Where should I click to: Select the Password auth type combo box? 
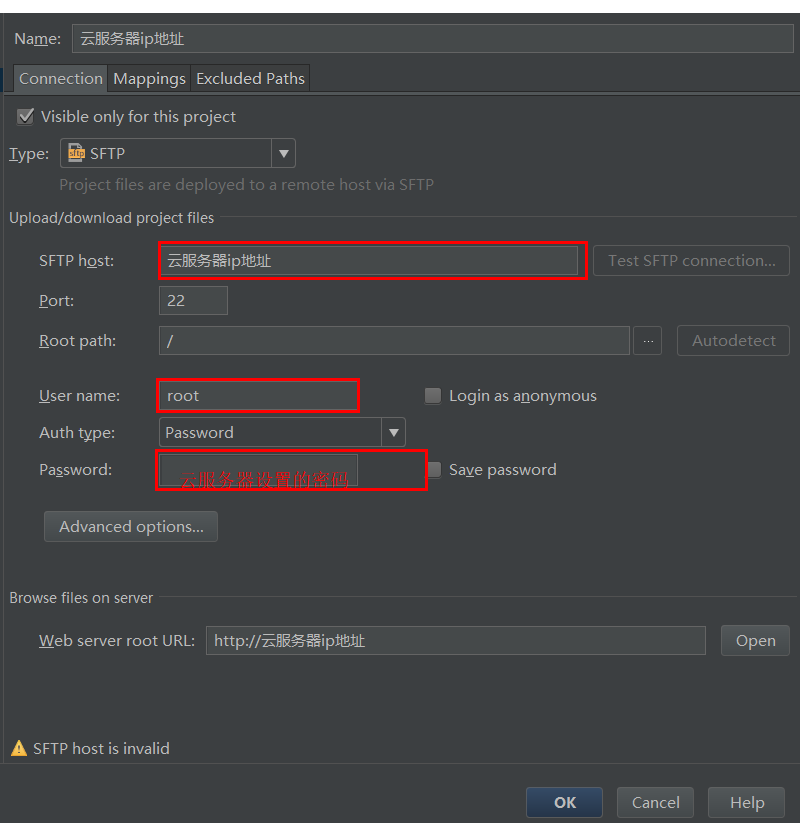point(282,432)
